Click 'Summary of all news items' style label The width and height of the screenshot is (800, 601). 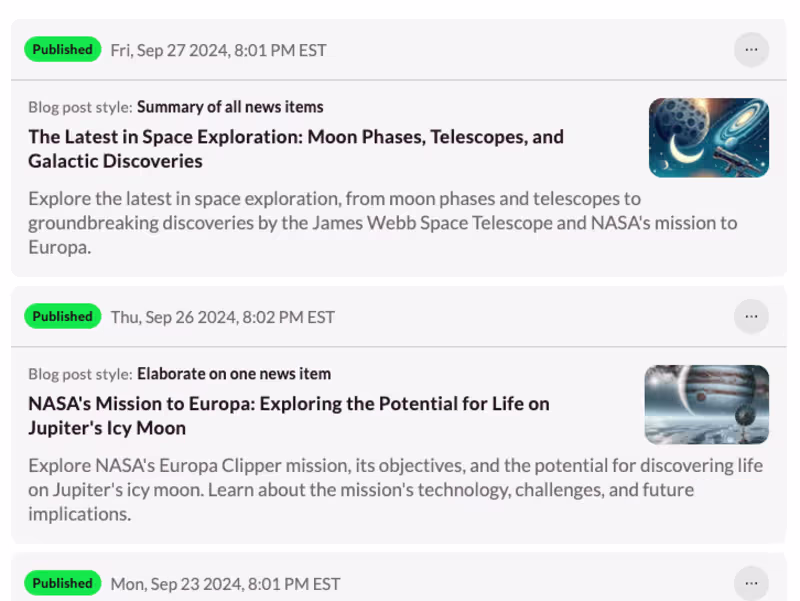230,107
